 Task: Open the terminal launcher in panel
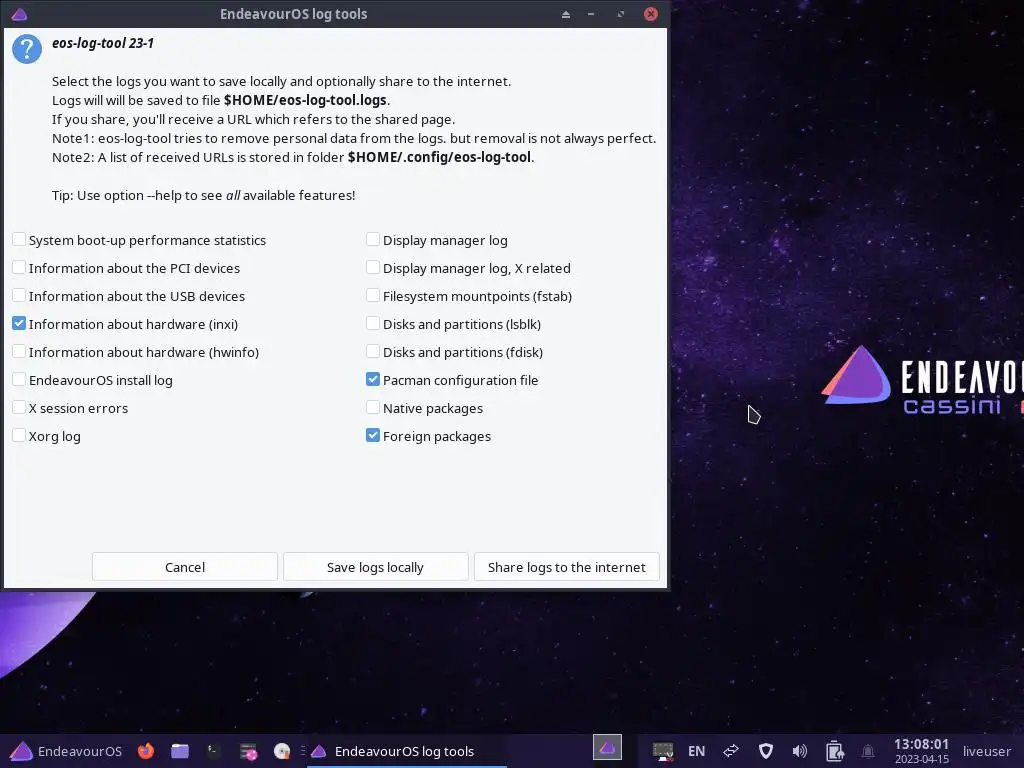tap(213, 751)
